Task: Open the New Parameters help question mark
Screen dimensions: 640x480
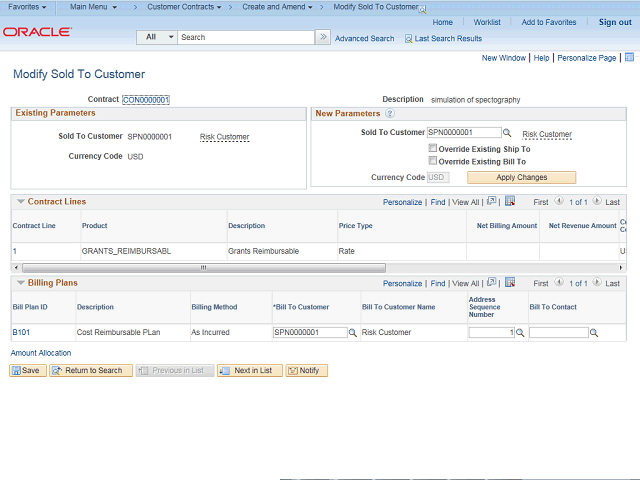Action: (x=390, y=113)
